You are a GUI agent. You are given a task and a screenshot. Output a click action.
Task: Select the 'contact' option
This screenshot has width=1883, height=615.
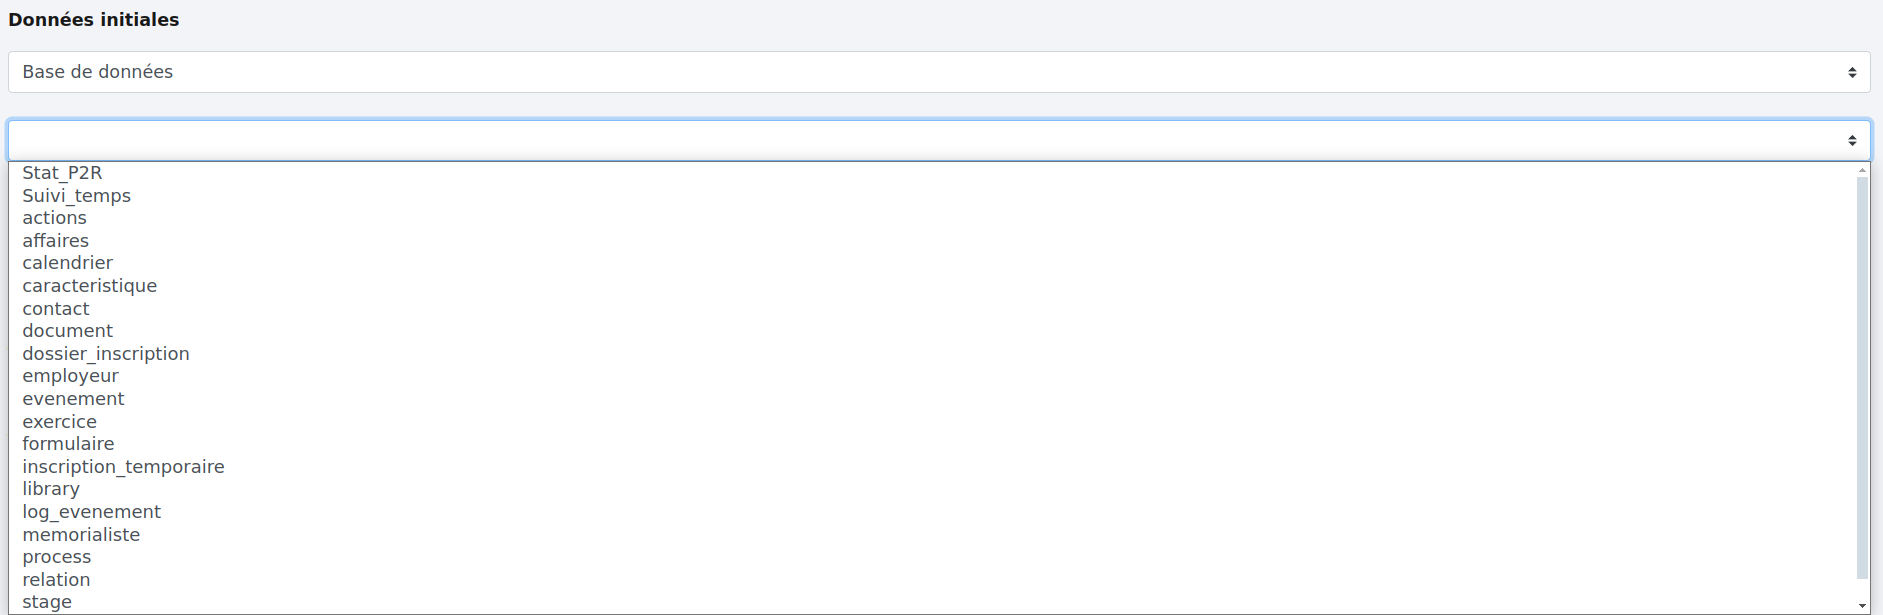(x=55, y=309)
